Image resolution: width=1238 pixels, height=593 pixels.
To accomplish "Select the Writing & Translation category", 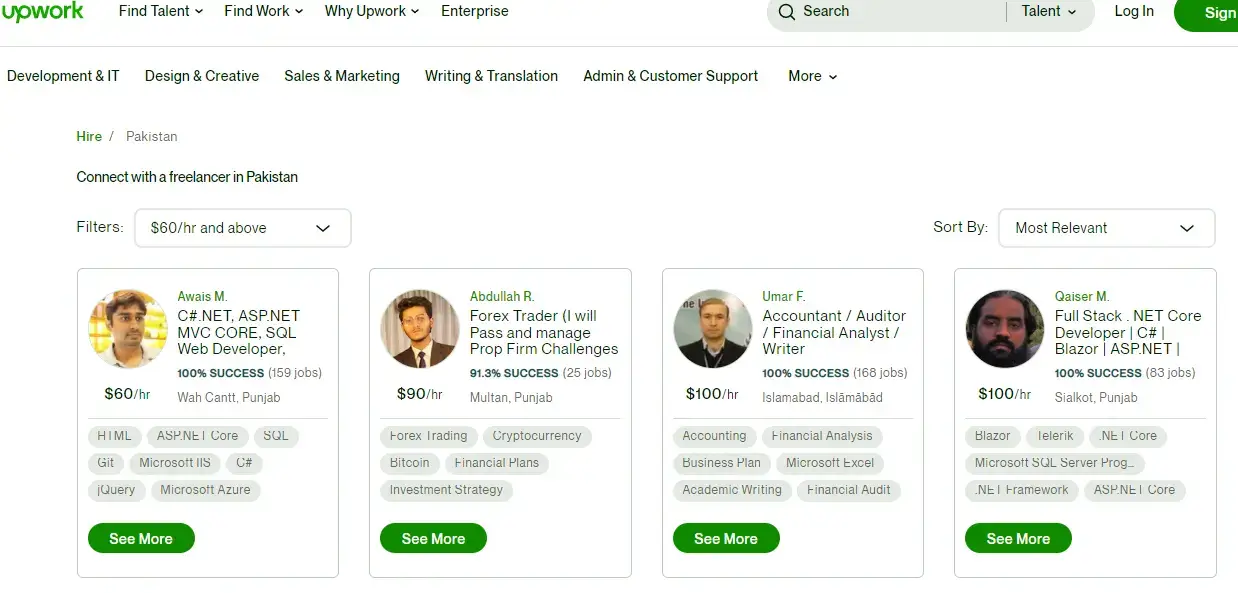I will click(491, 76).
